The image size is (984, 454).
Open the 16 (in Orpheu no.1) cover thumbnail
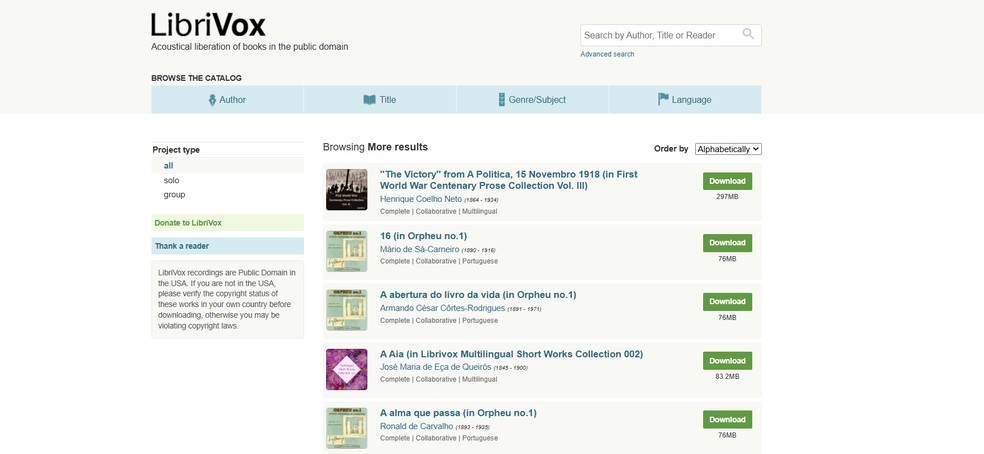pyautogui.click(x=346, y=251)
